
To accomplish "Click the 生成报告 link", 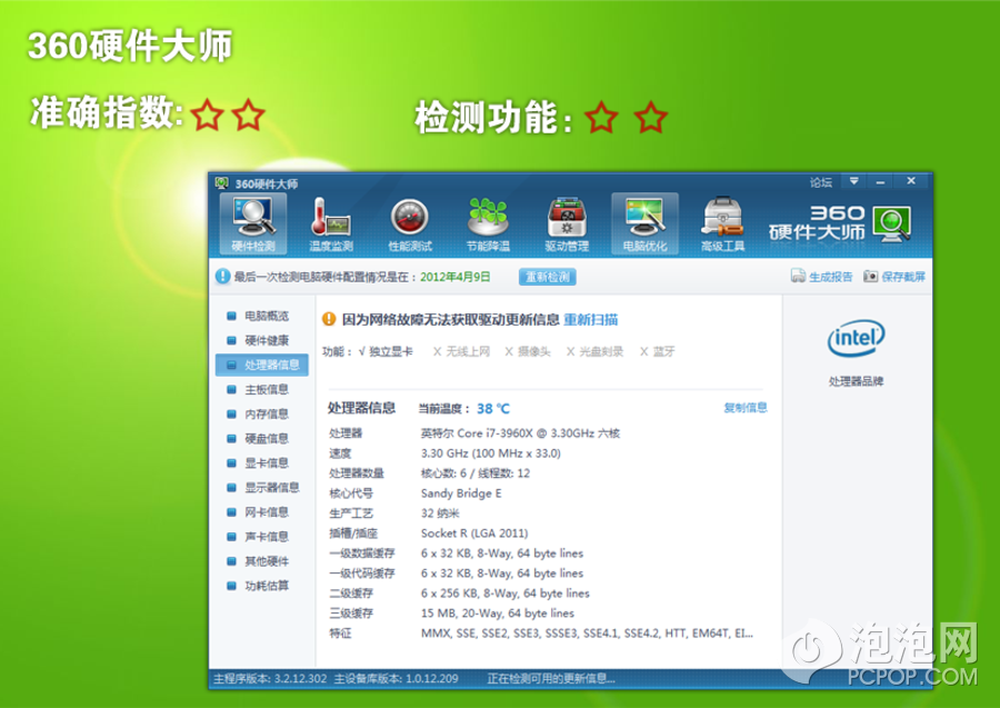I will coord(830,276).
